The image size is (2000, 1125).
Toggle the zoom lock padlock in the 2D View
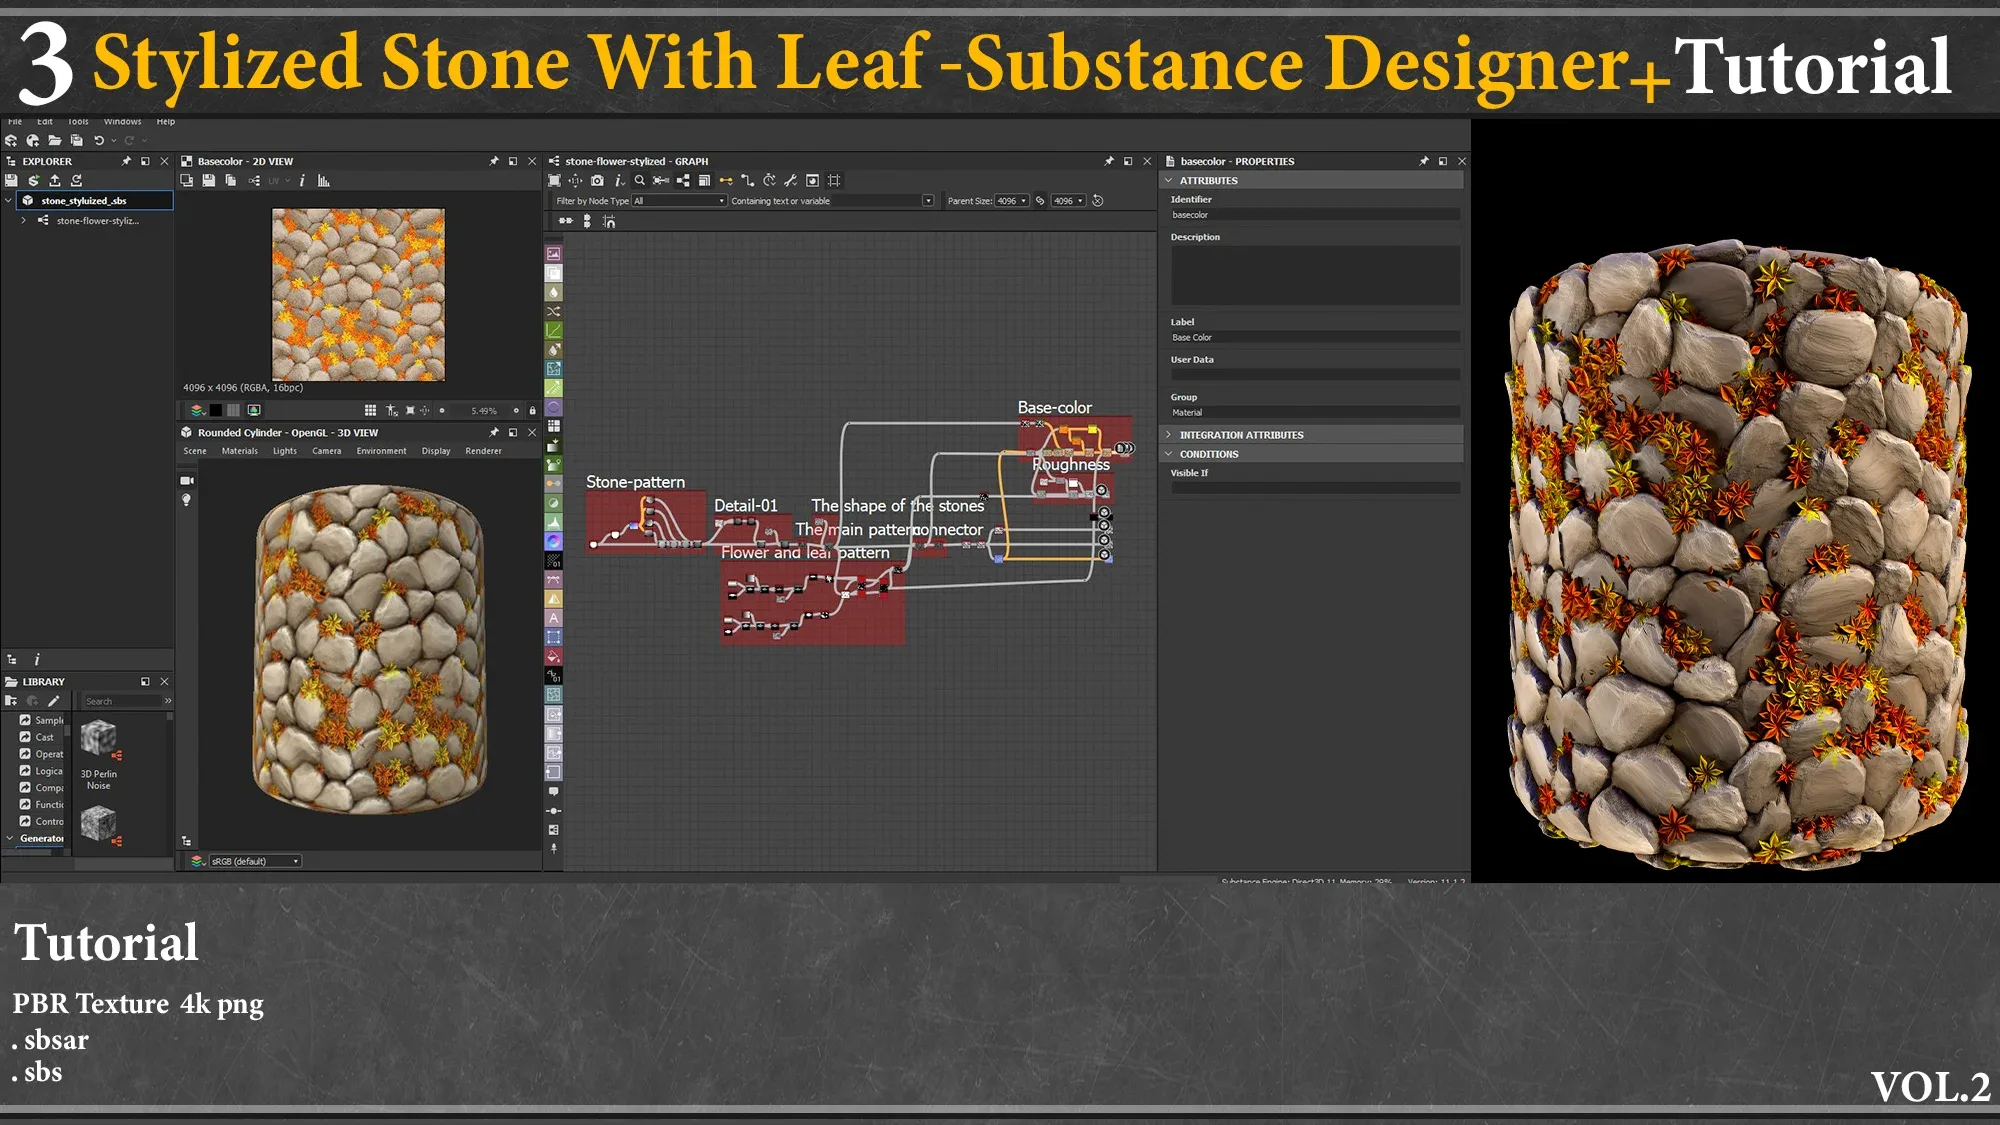pyautogui.click(x=532, y=410)
